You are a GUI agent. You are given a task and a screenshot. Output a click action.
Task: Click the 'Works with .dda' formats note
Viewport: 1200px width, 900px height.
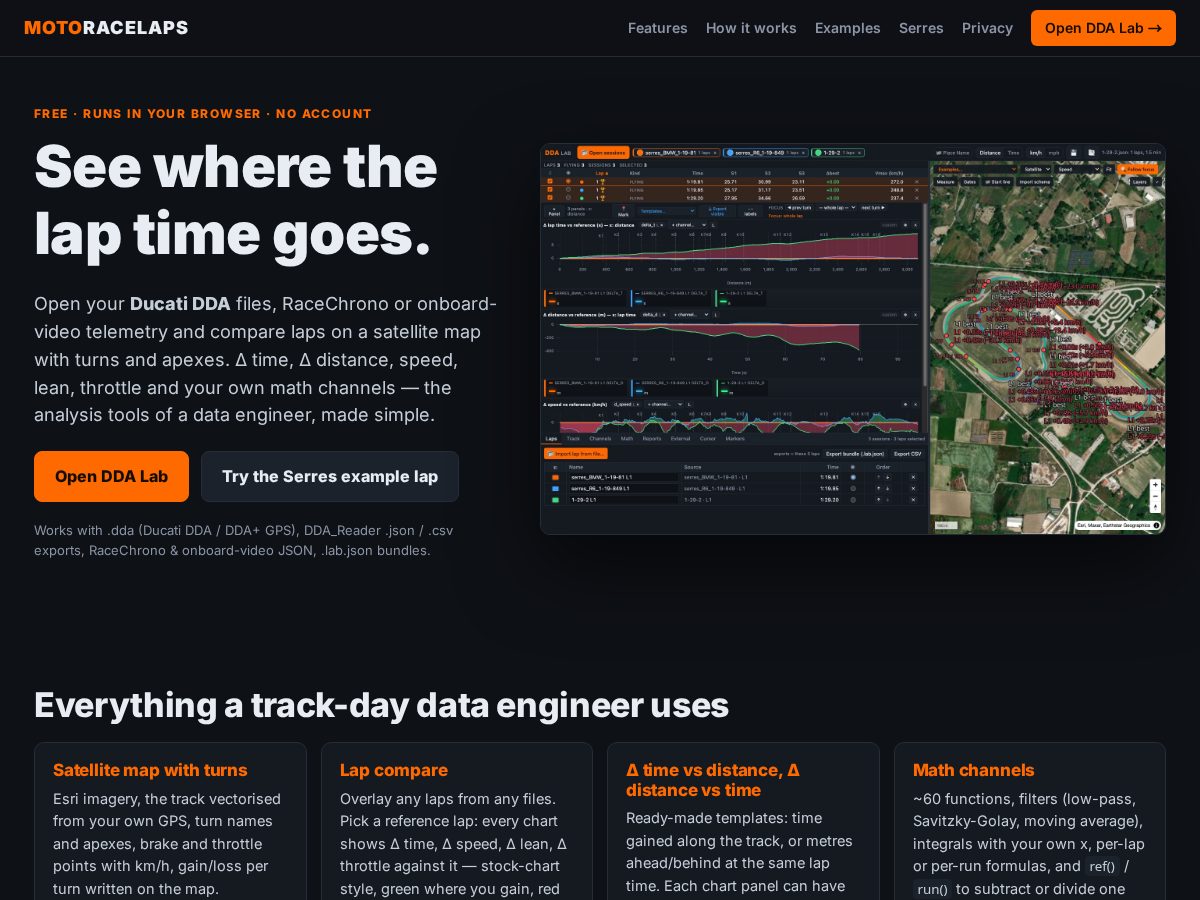[x=243, y=540]
